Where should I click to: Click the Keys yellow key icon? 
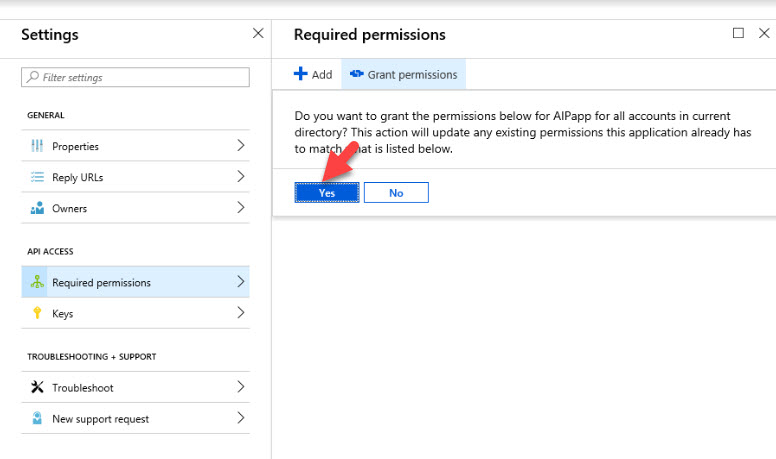coord(37,312)
